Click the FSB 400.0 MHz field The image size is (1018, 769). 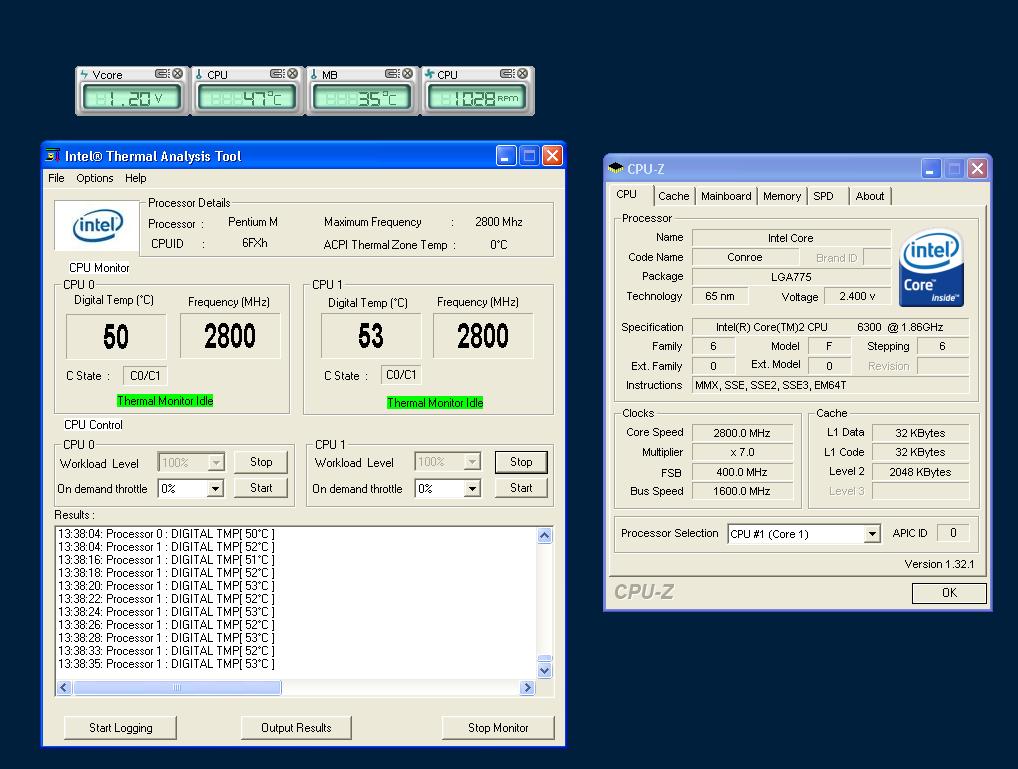click(742, 472)
